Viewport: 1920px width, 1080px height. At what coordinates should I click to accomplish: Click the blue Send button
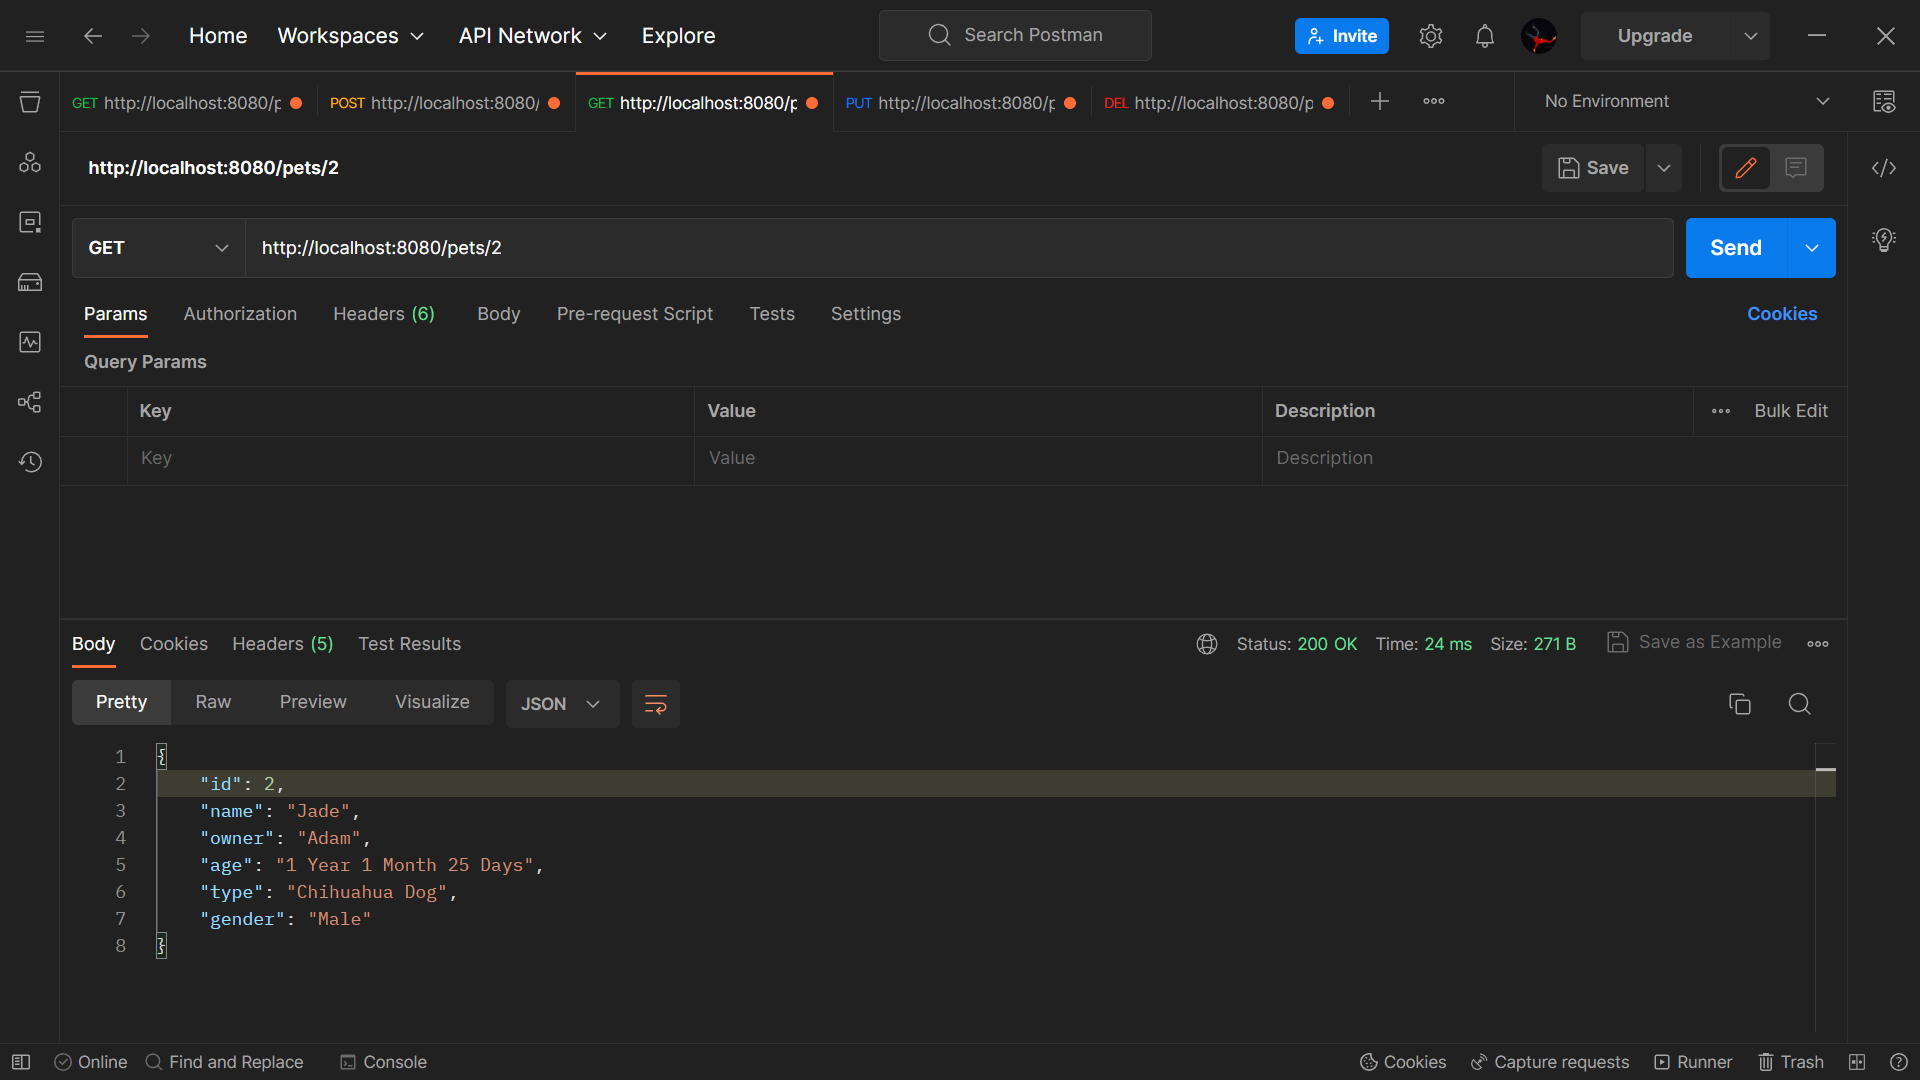1735,248
